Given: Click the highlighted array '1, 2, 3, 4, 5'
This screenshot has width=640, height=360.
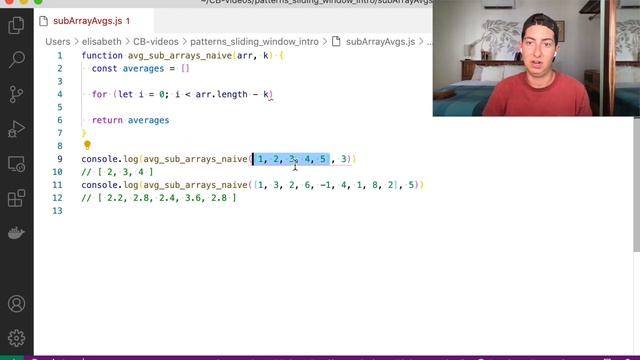Looking at the screenshot, I should coord(291,159).
